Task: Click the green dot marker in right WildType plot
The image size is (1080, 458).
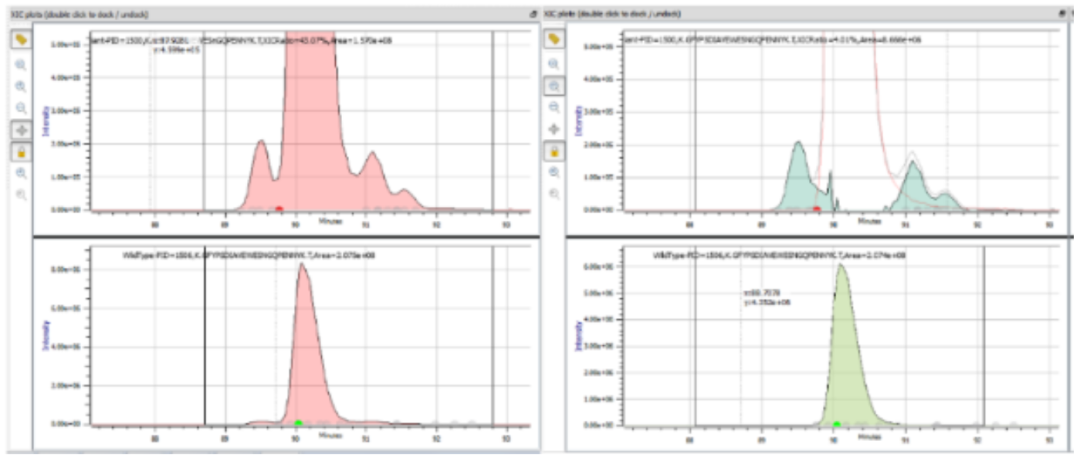Action: tap(837, 424)
